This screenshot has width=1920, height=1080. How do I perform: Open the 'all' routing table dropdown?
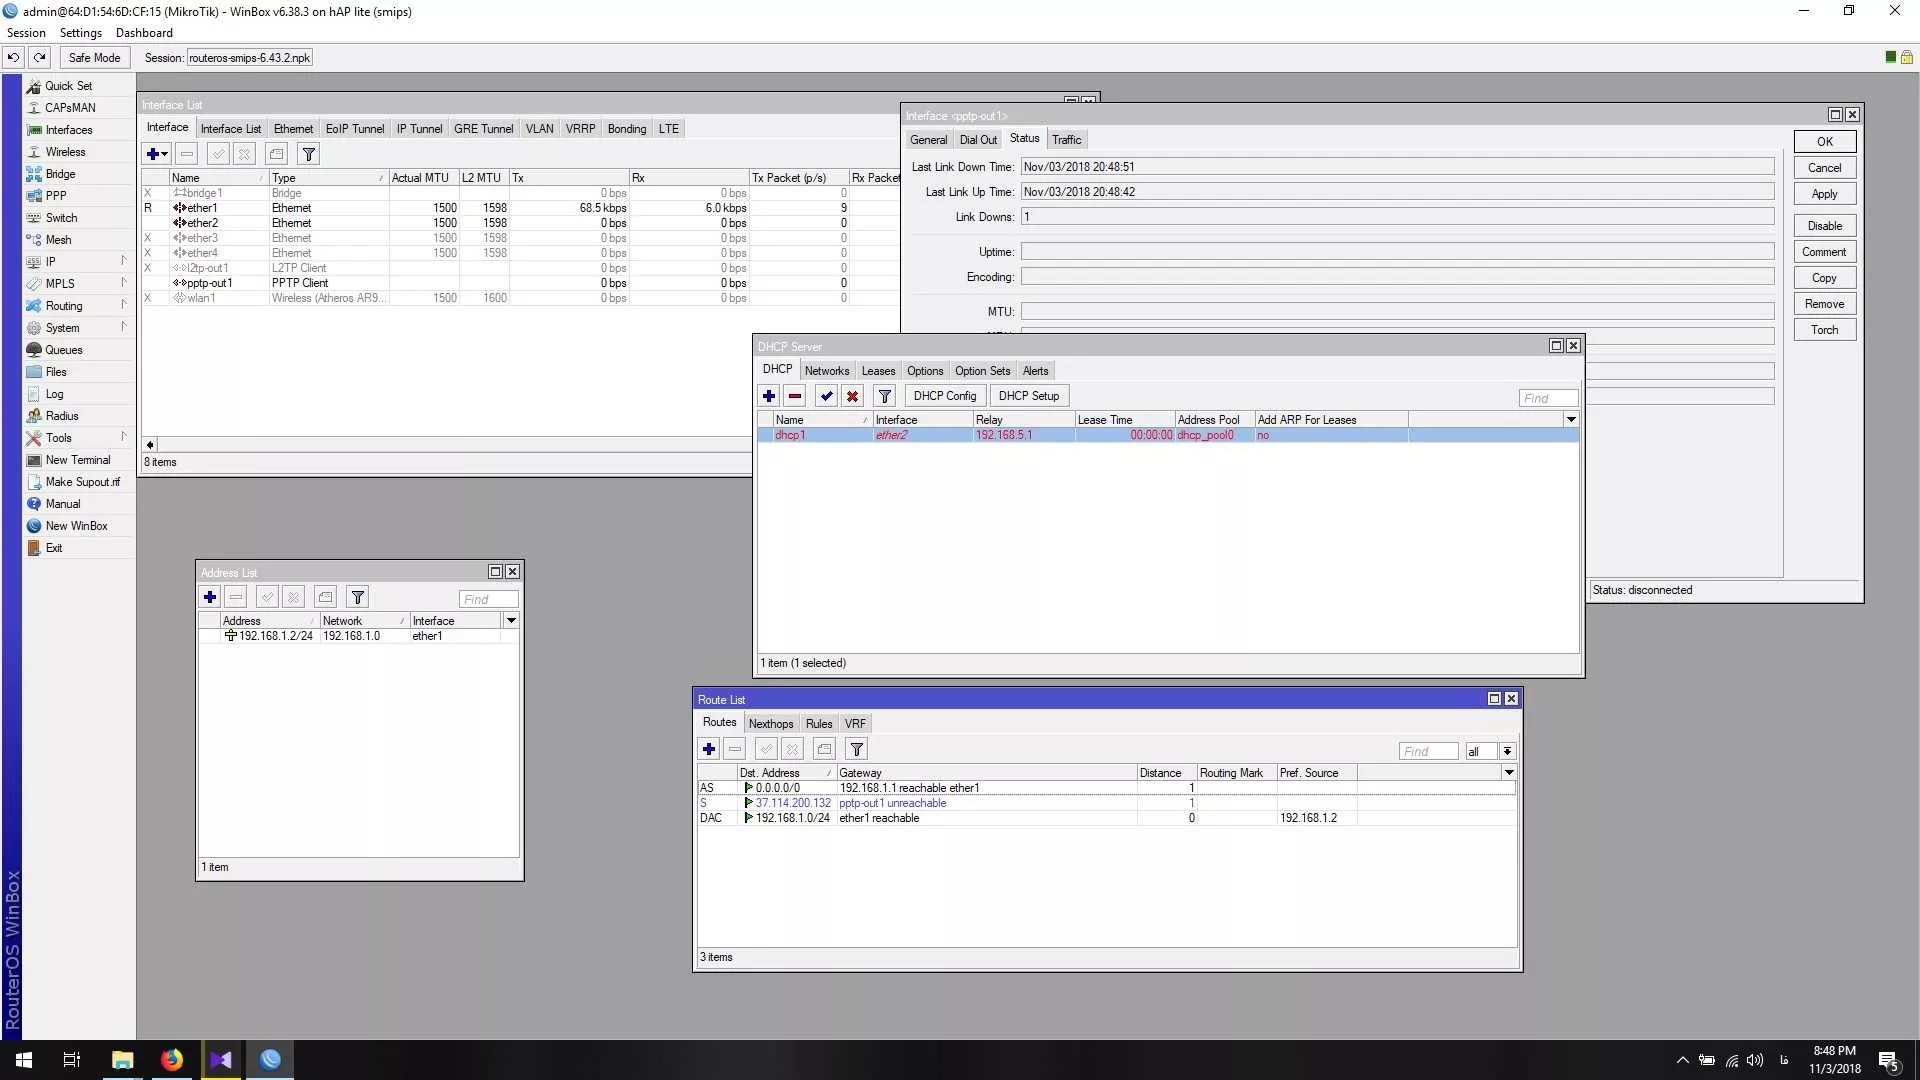[1507, 751]
